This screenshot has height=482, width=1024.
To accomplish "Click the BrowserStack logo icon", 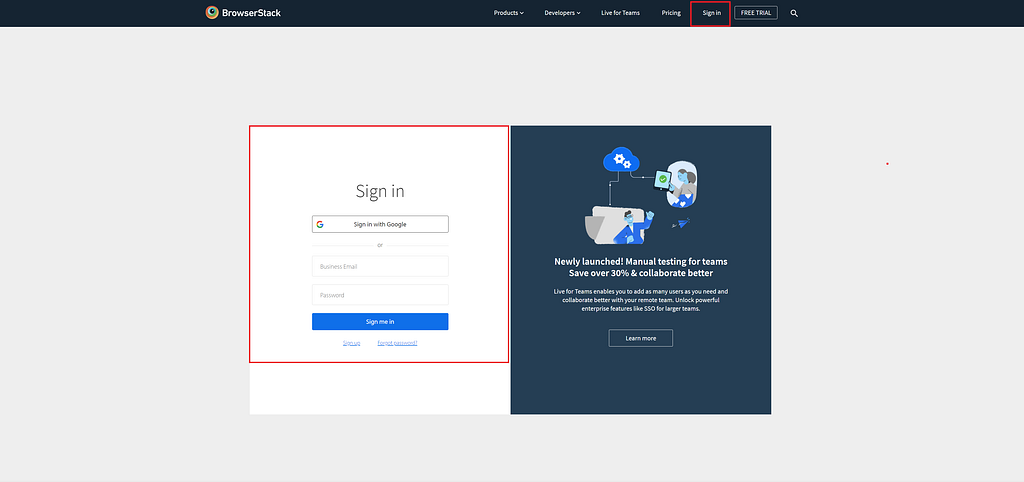I will tap(212, 12).
